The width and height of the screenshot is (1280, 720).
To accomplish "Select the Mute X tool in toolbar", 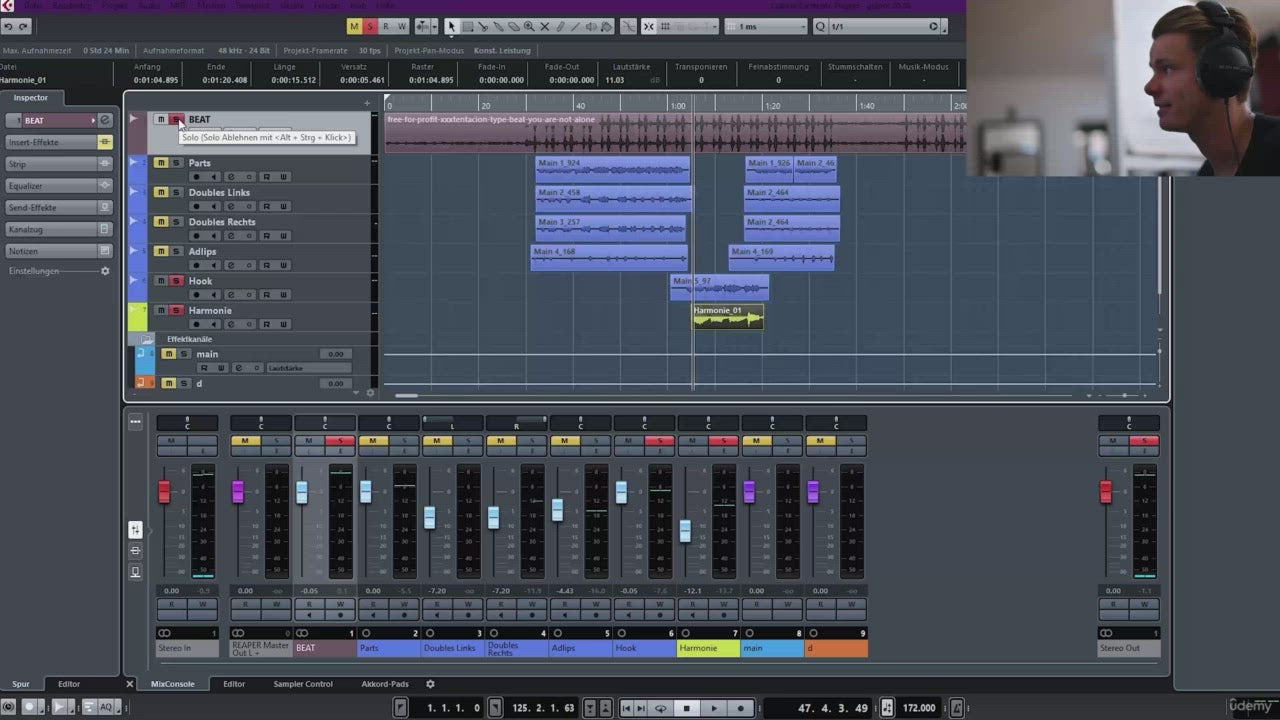I will click(545, 26).
